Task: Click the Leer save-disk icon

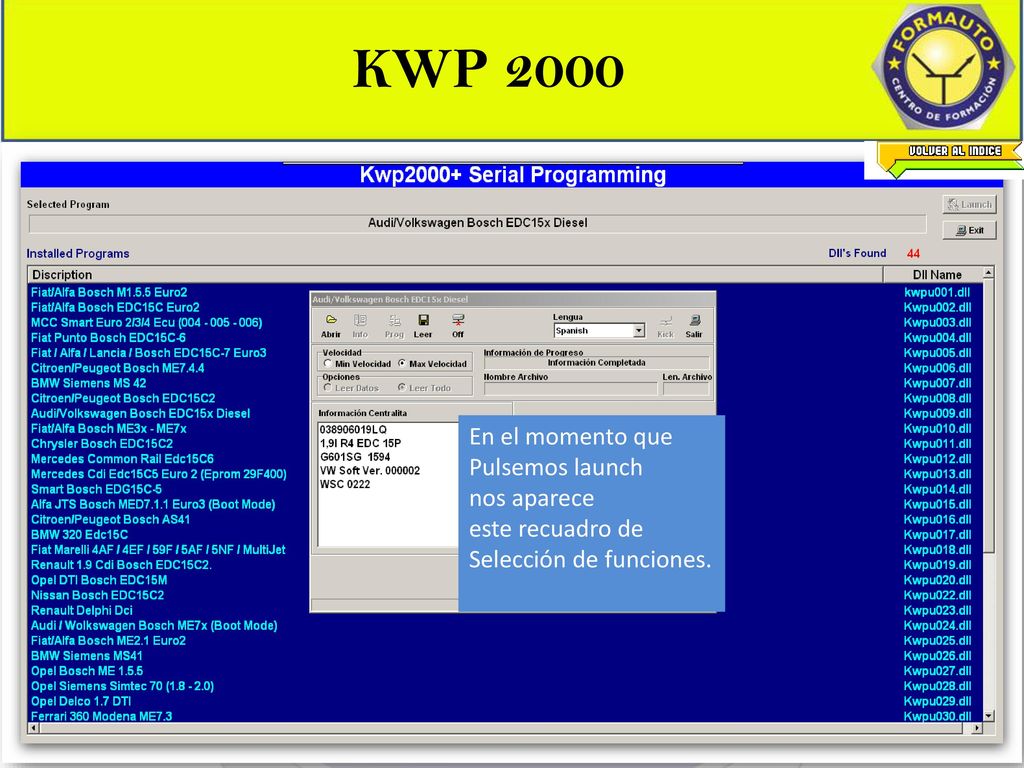Action: point(423,320)
